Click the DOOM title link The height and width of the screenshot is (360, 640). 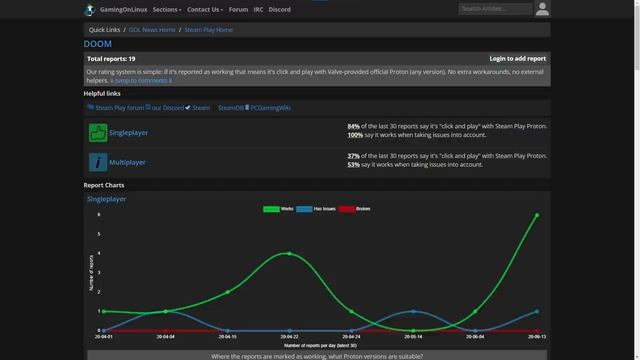(98, 44)
